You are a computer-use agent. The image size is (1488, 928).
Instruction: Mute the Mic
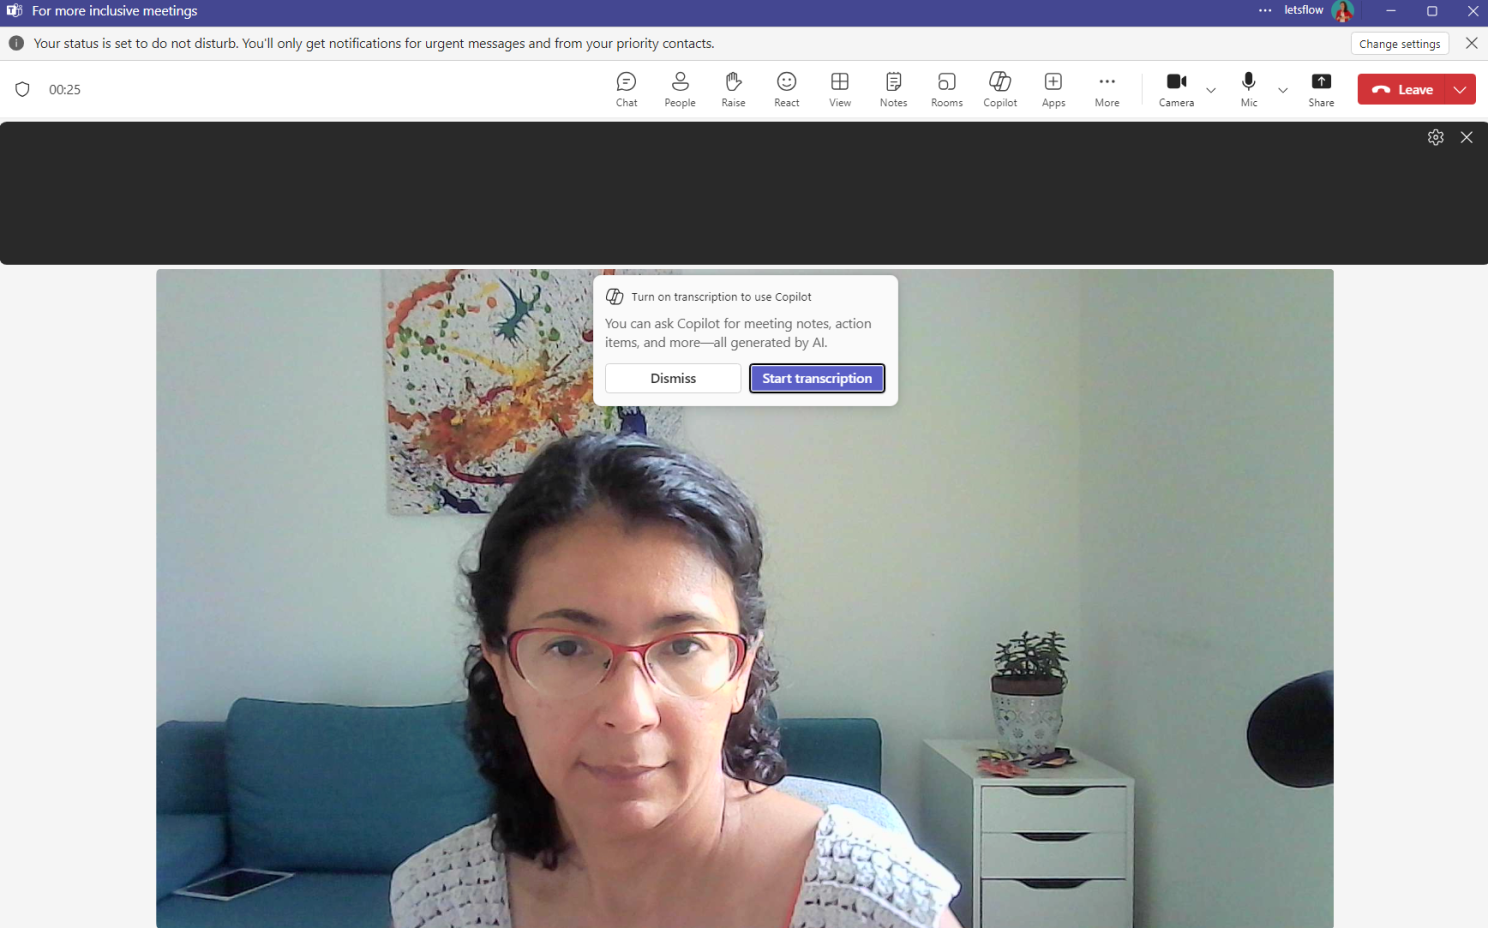(x=1249, y=89)
